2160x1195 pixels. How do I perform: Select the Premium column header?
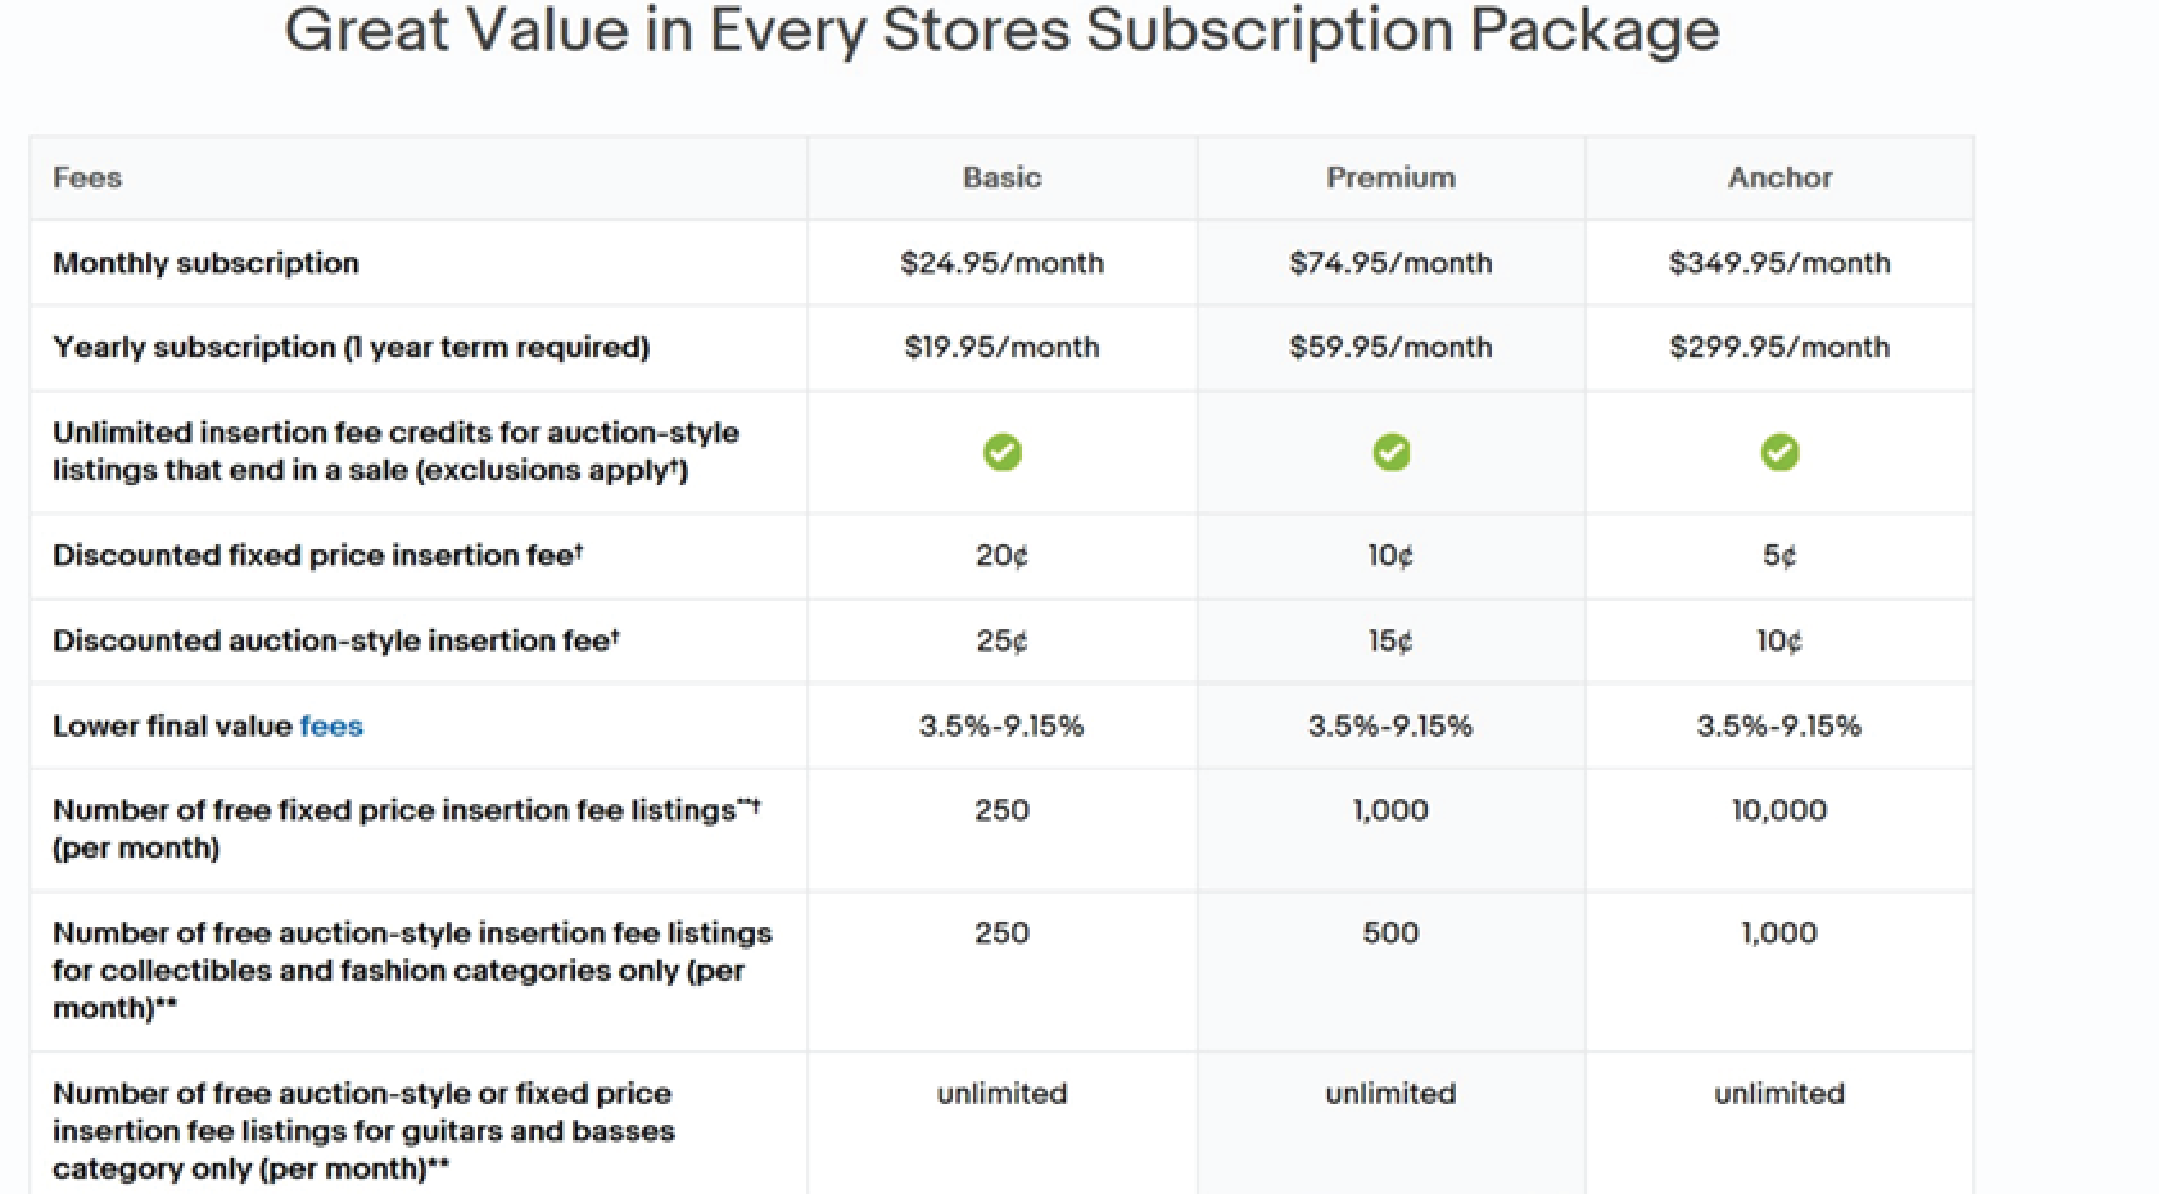[1391, 178]
